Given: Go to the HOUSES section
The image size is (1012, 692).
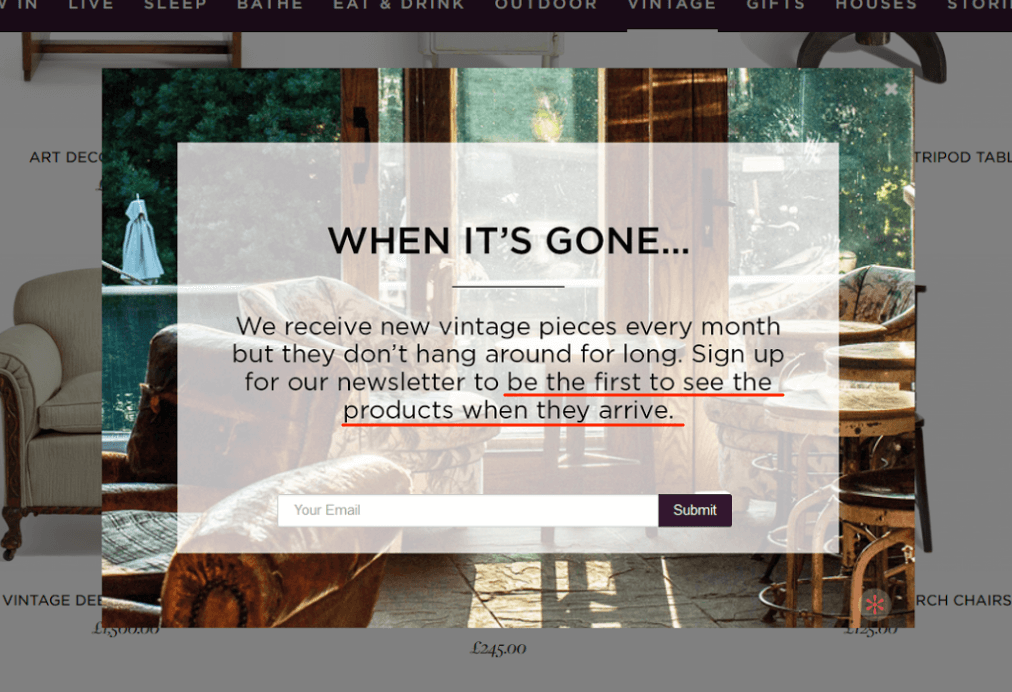Looking at the screenshot, I should [x=876, y=5].
